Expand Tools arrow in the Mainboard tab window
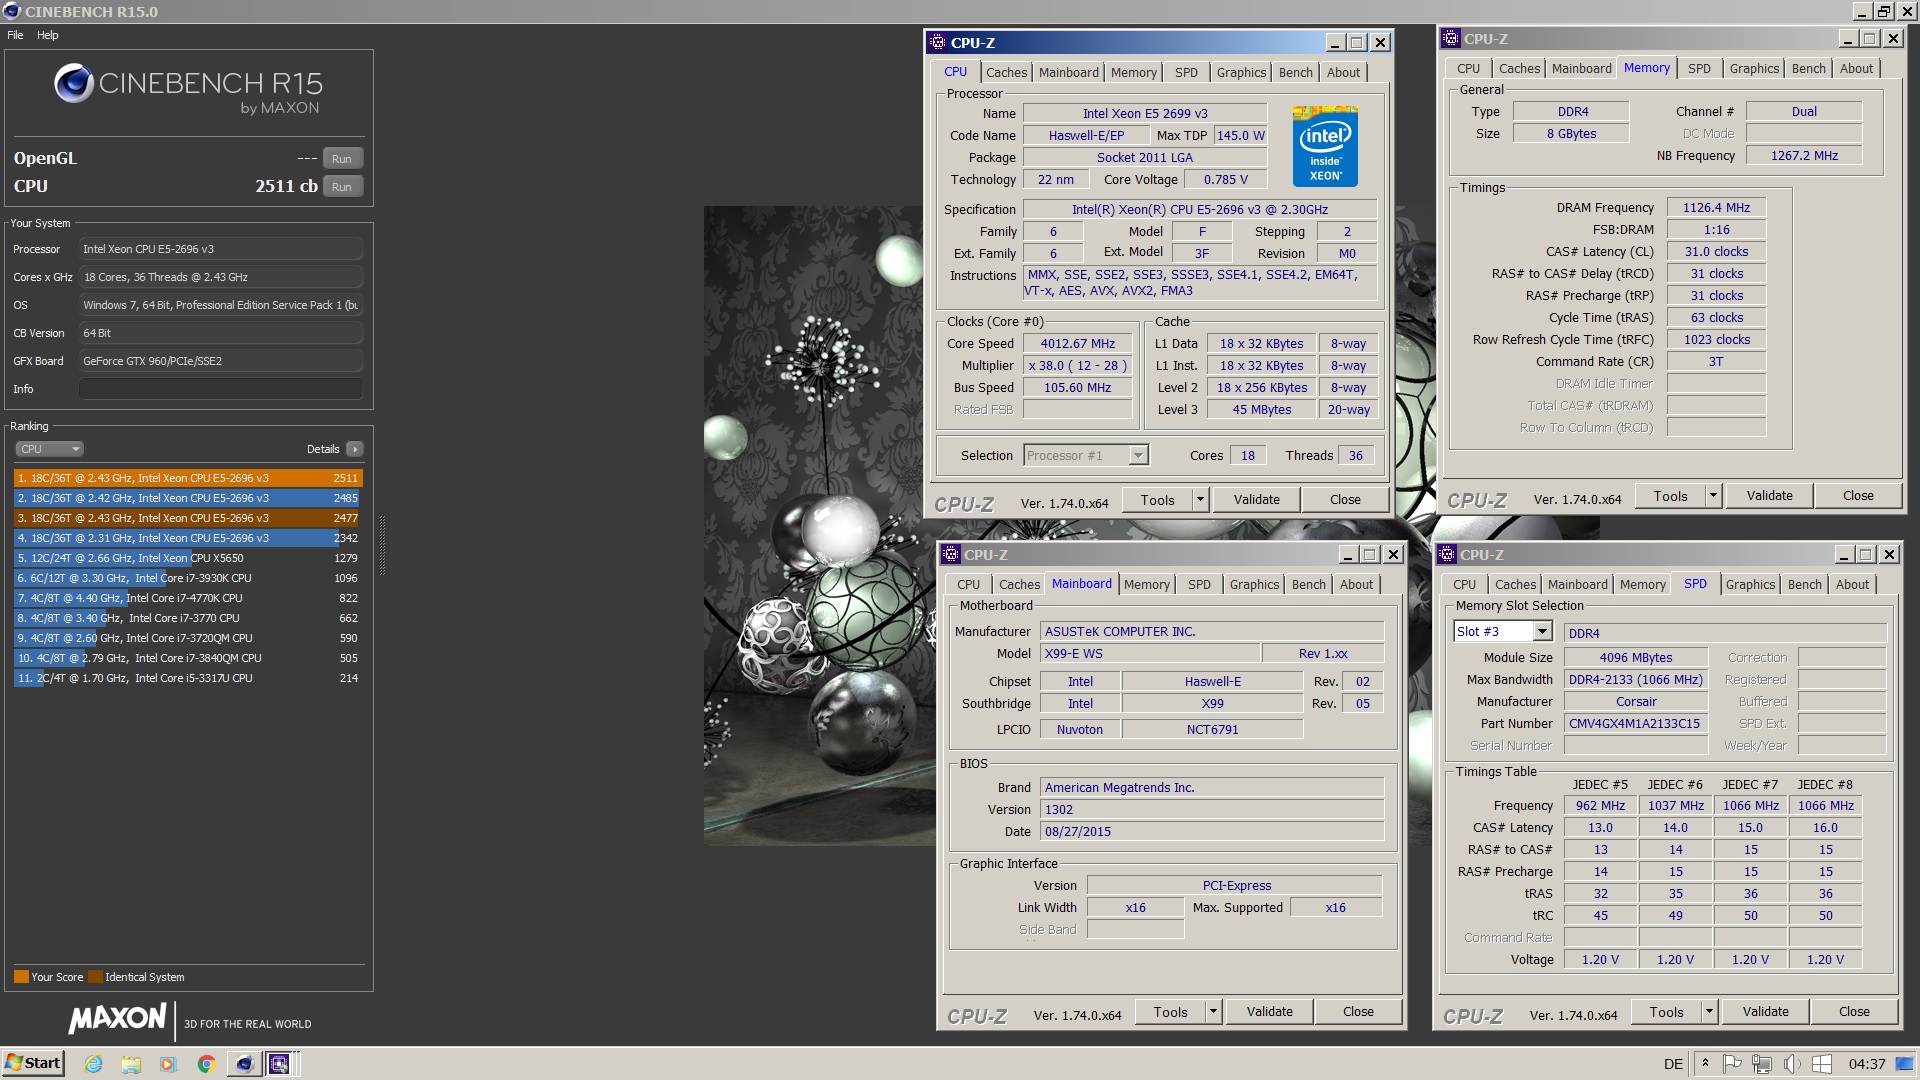Viewport: 1920px width, 1080px height. 1214,1012
